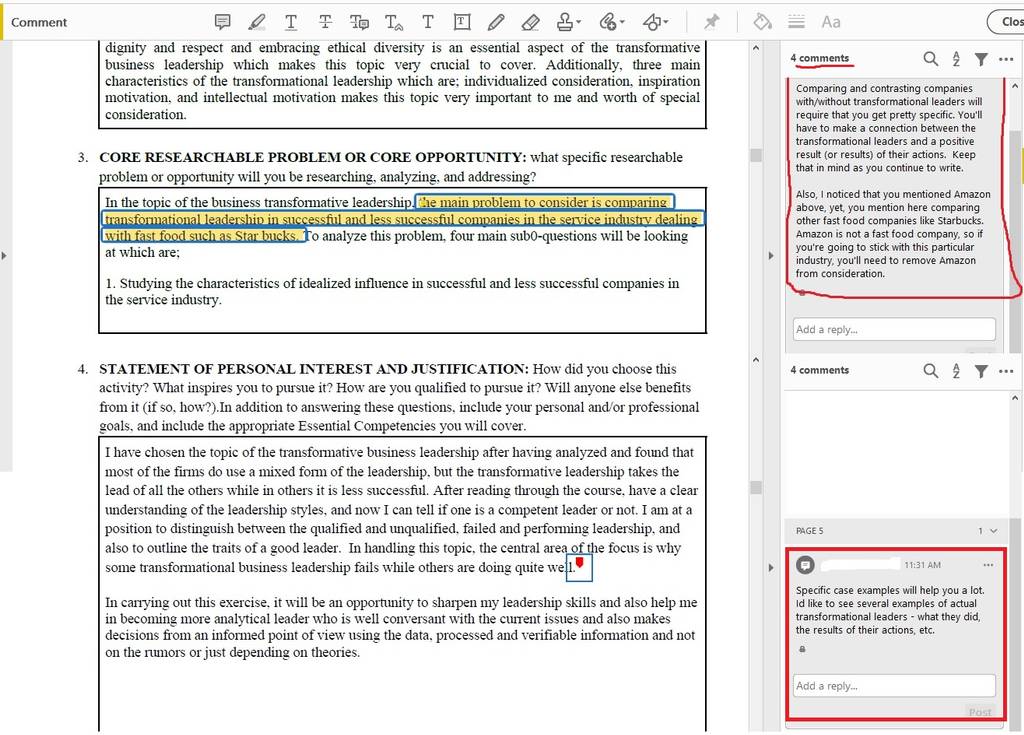Click the upper comments list scroll-up arrow

(x=1015, y=86)
